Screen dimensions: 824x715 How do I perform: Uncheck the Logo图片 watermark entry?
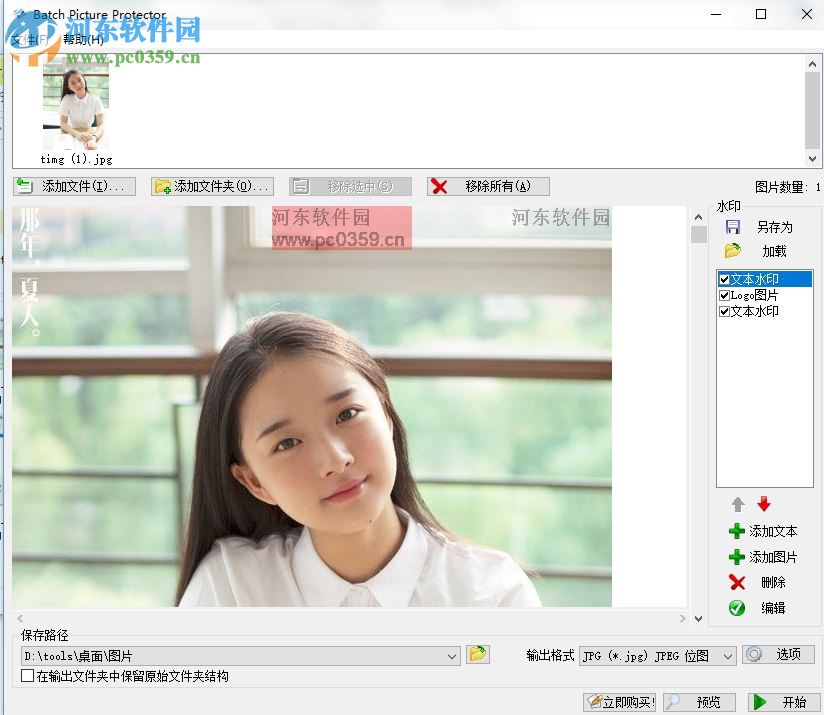(x=723, y=295)
